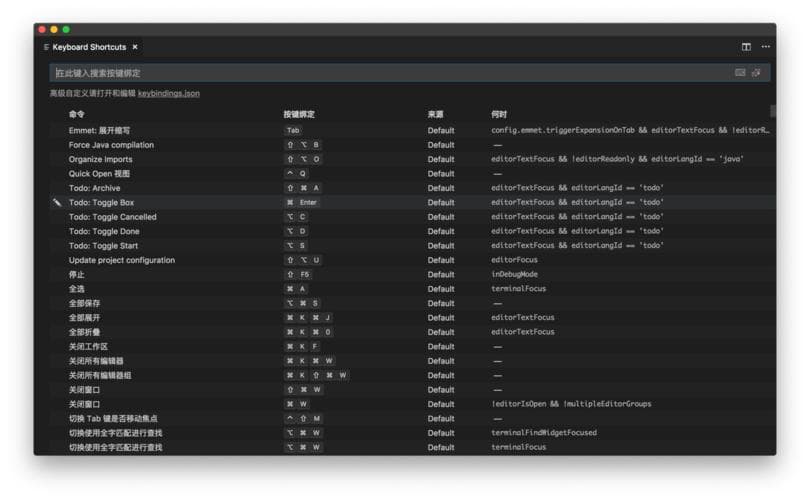Click the vertical scrollbar thumb of the list
This screenshot has width=810, height=500.
(773, 111)
